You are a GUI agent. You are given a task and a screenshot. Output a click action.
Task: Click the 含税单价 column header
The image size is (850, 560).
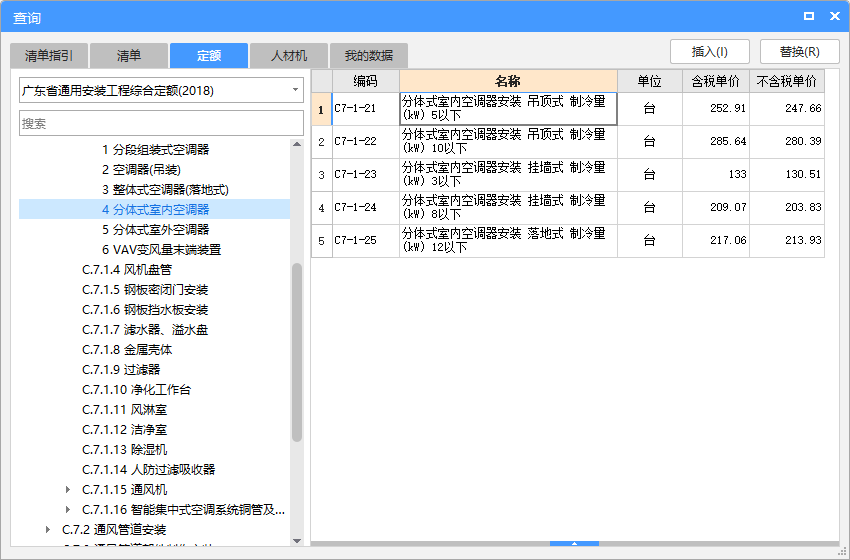(716, 81)
